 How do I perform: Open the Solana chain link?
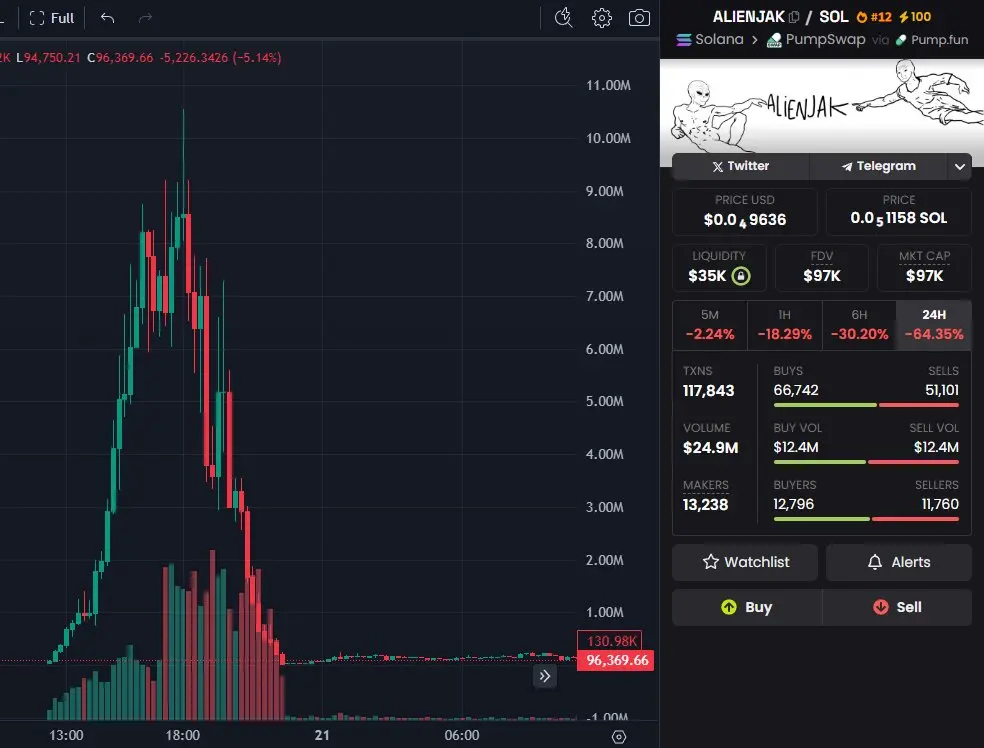710,40
